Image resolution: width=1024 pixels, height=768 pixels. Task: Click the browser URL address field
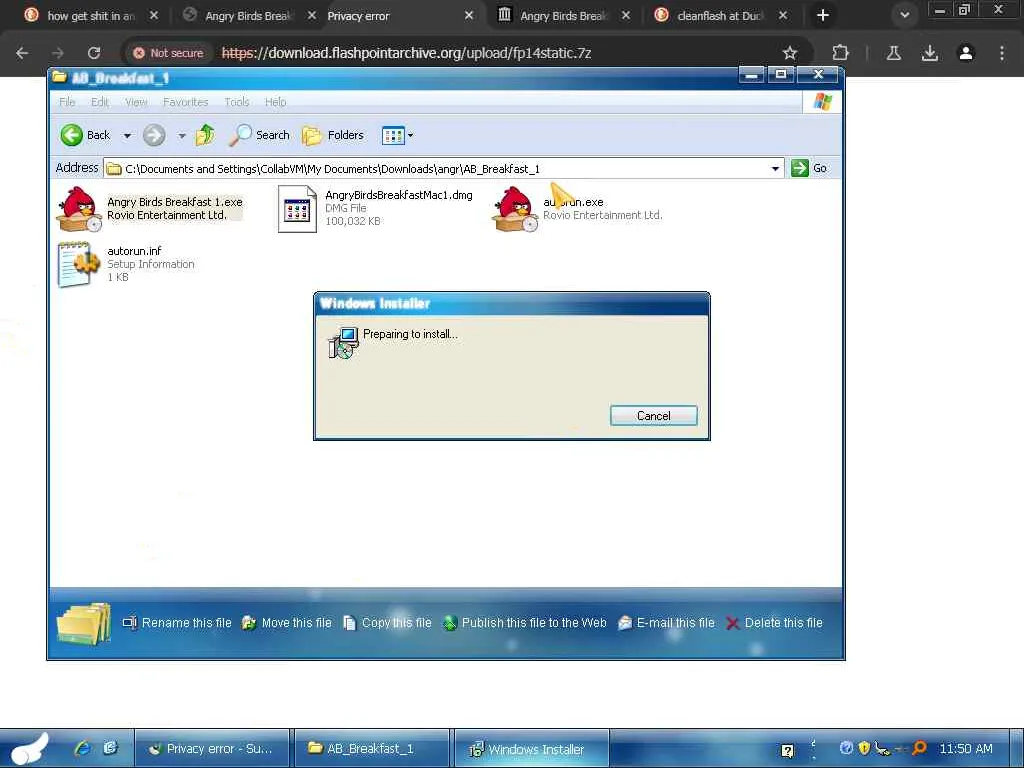coord(406,53)
